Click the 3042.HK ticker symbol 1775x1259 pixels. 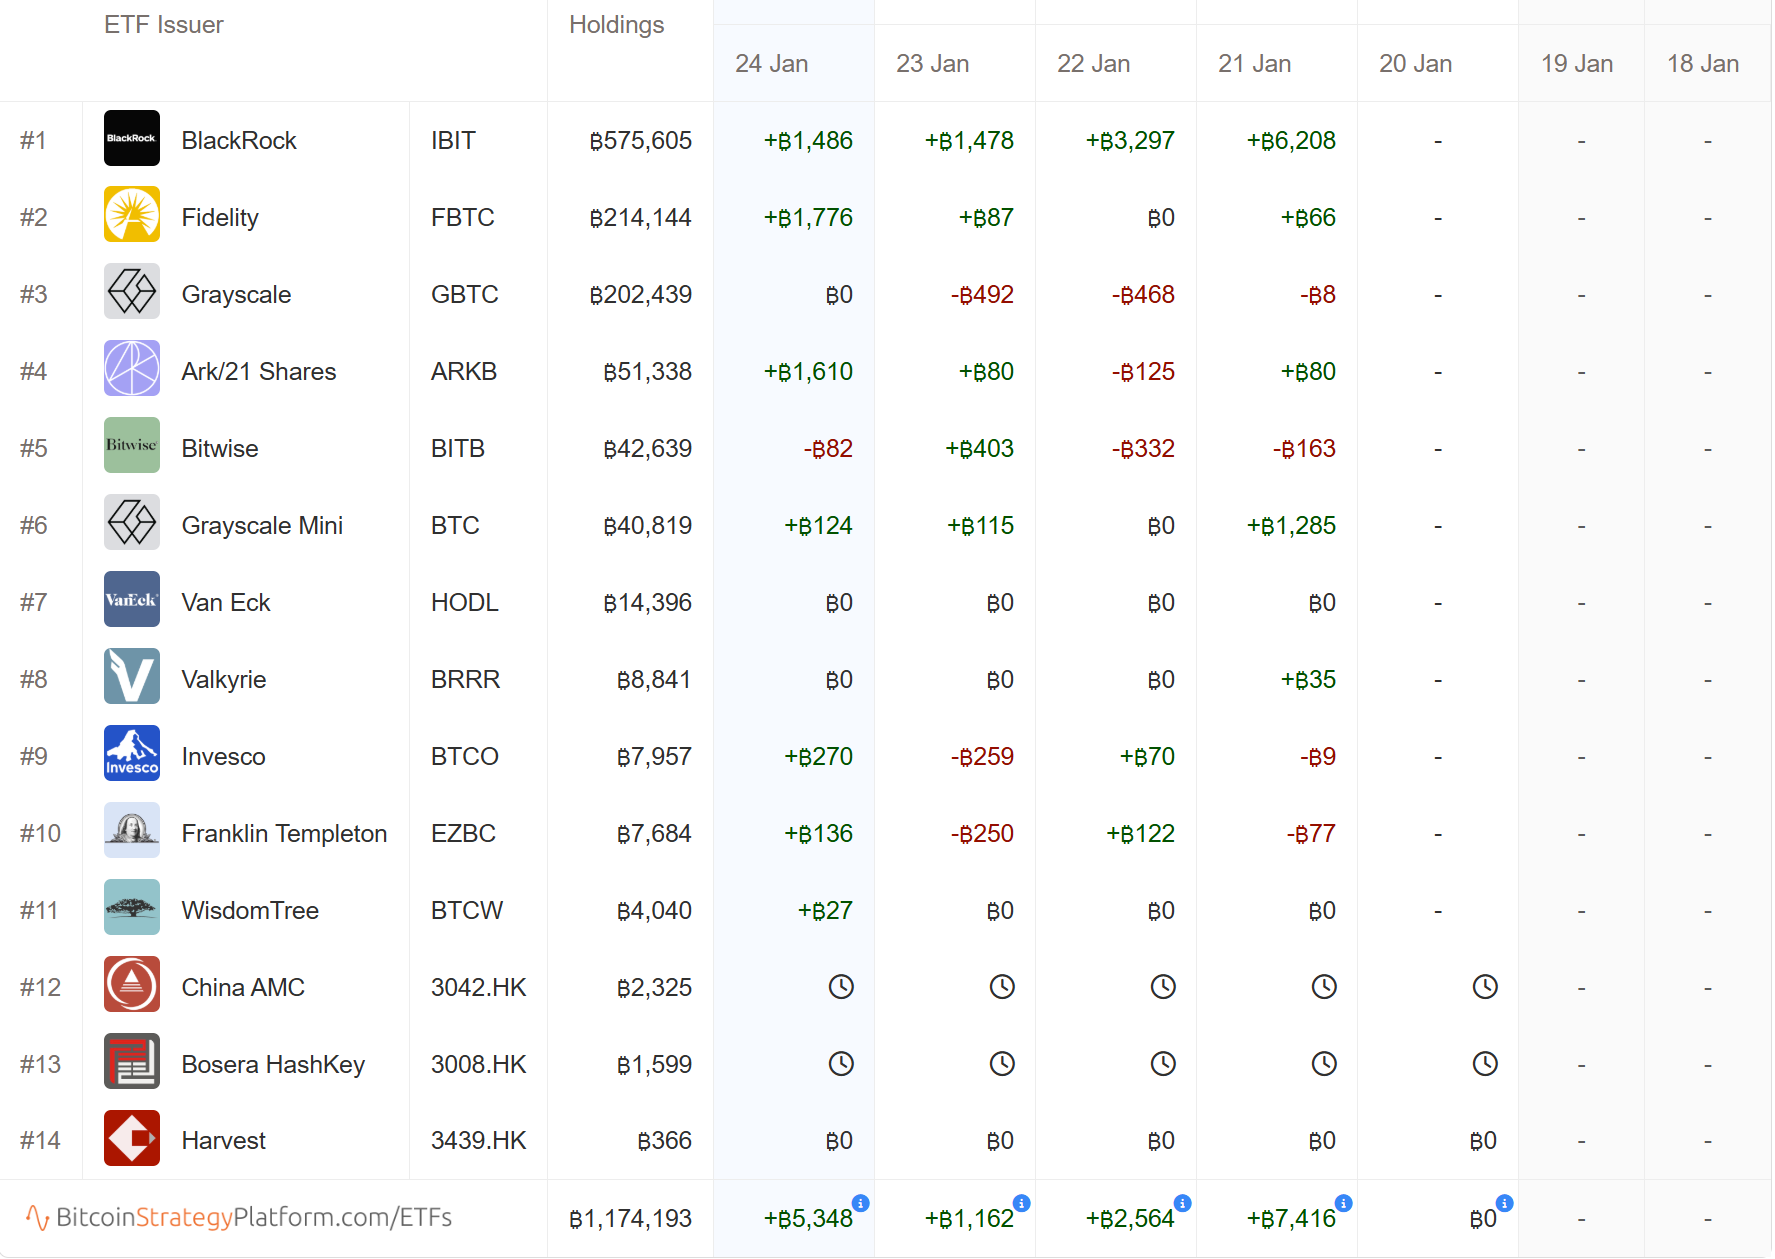click(479, 988)
